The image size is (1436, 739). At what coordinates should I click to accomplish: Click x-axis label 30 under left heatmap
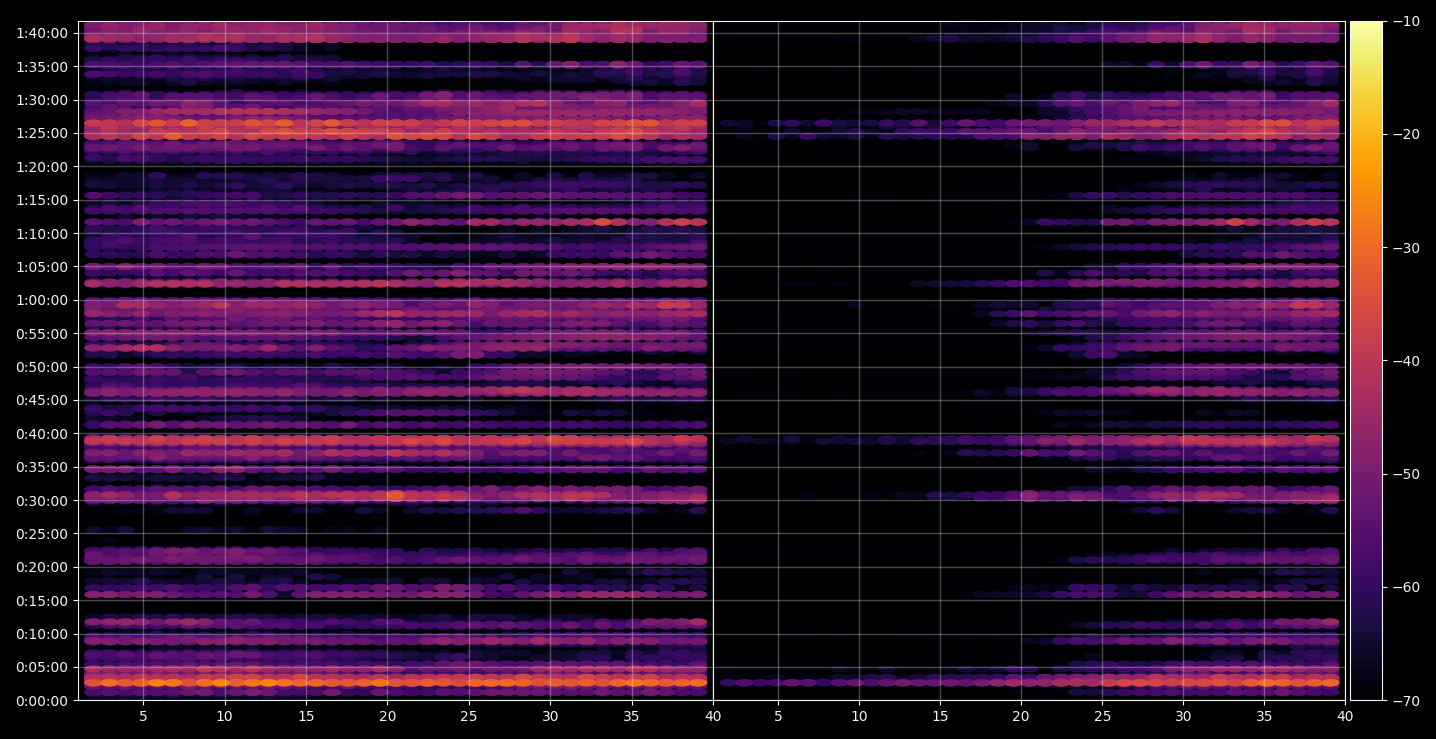tap(550, 717)
